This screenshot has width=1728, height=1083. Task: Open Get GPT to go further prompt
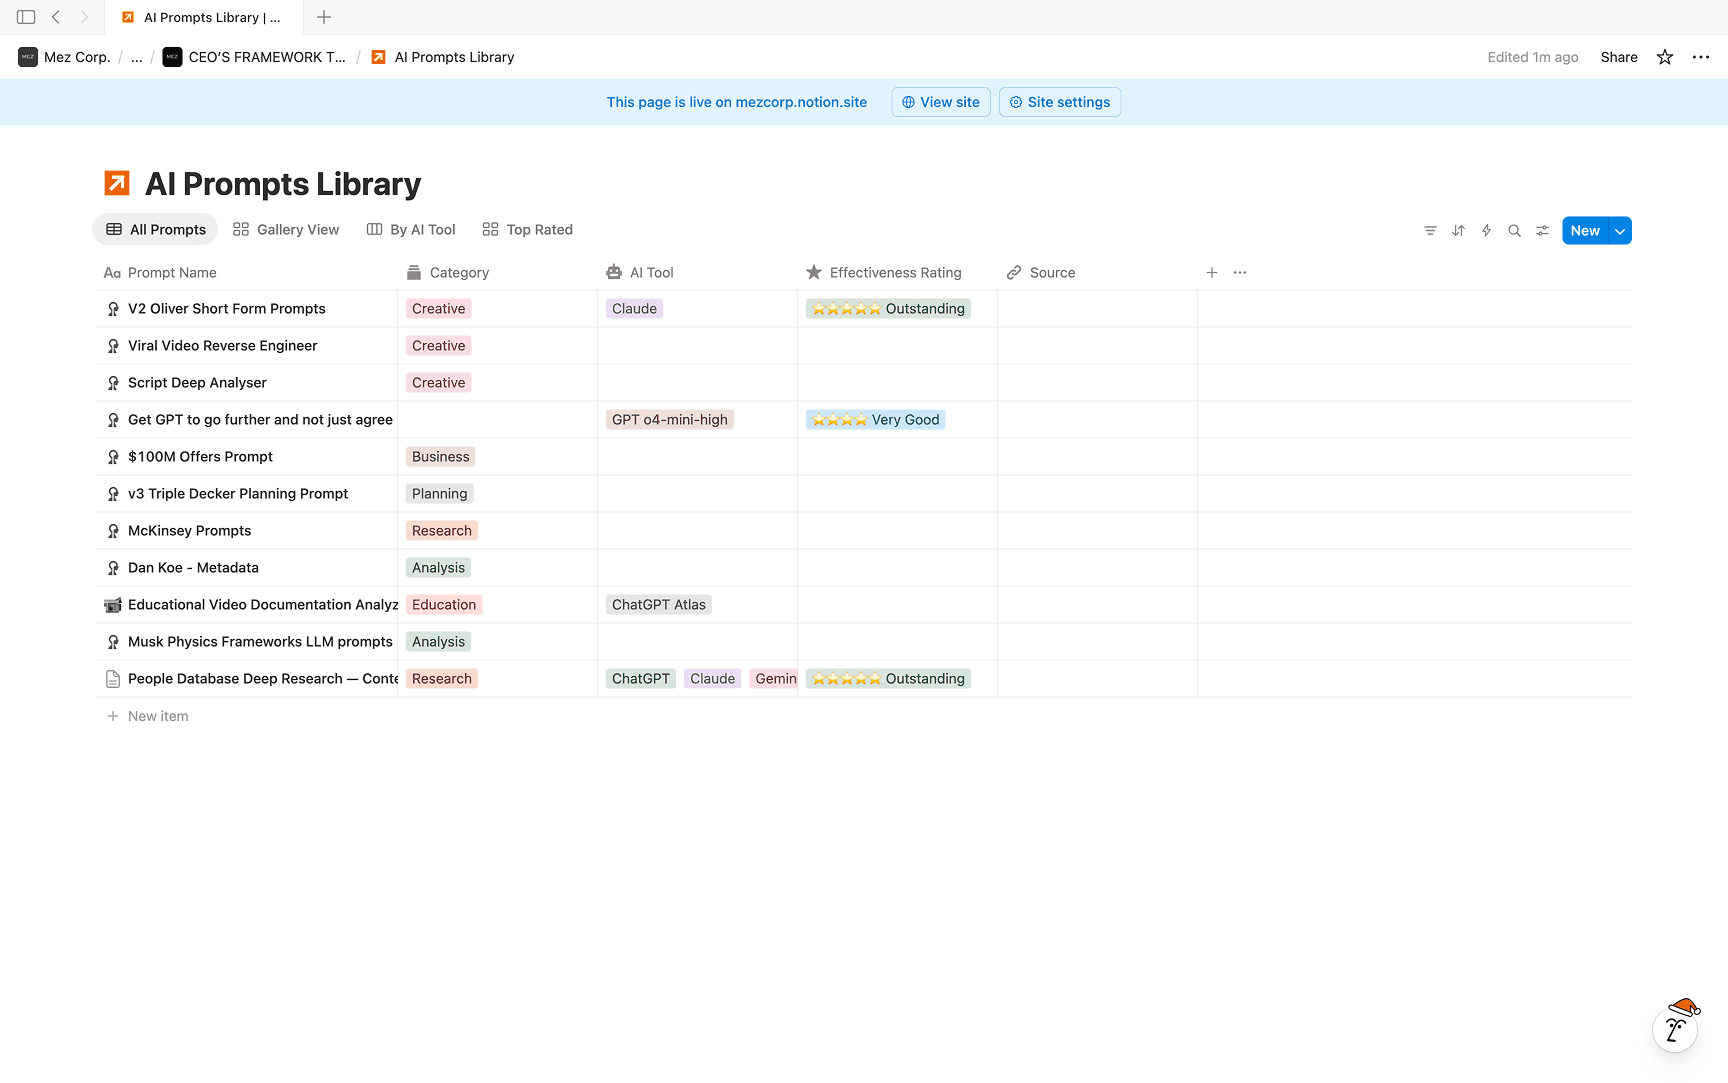click(x=260, y=420)
